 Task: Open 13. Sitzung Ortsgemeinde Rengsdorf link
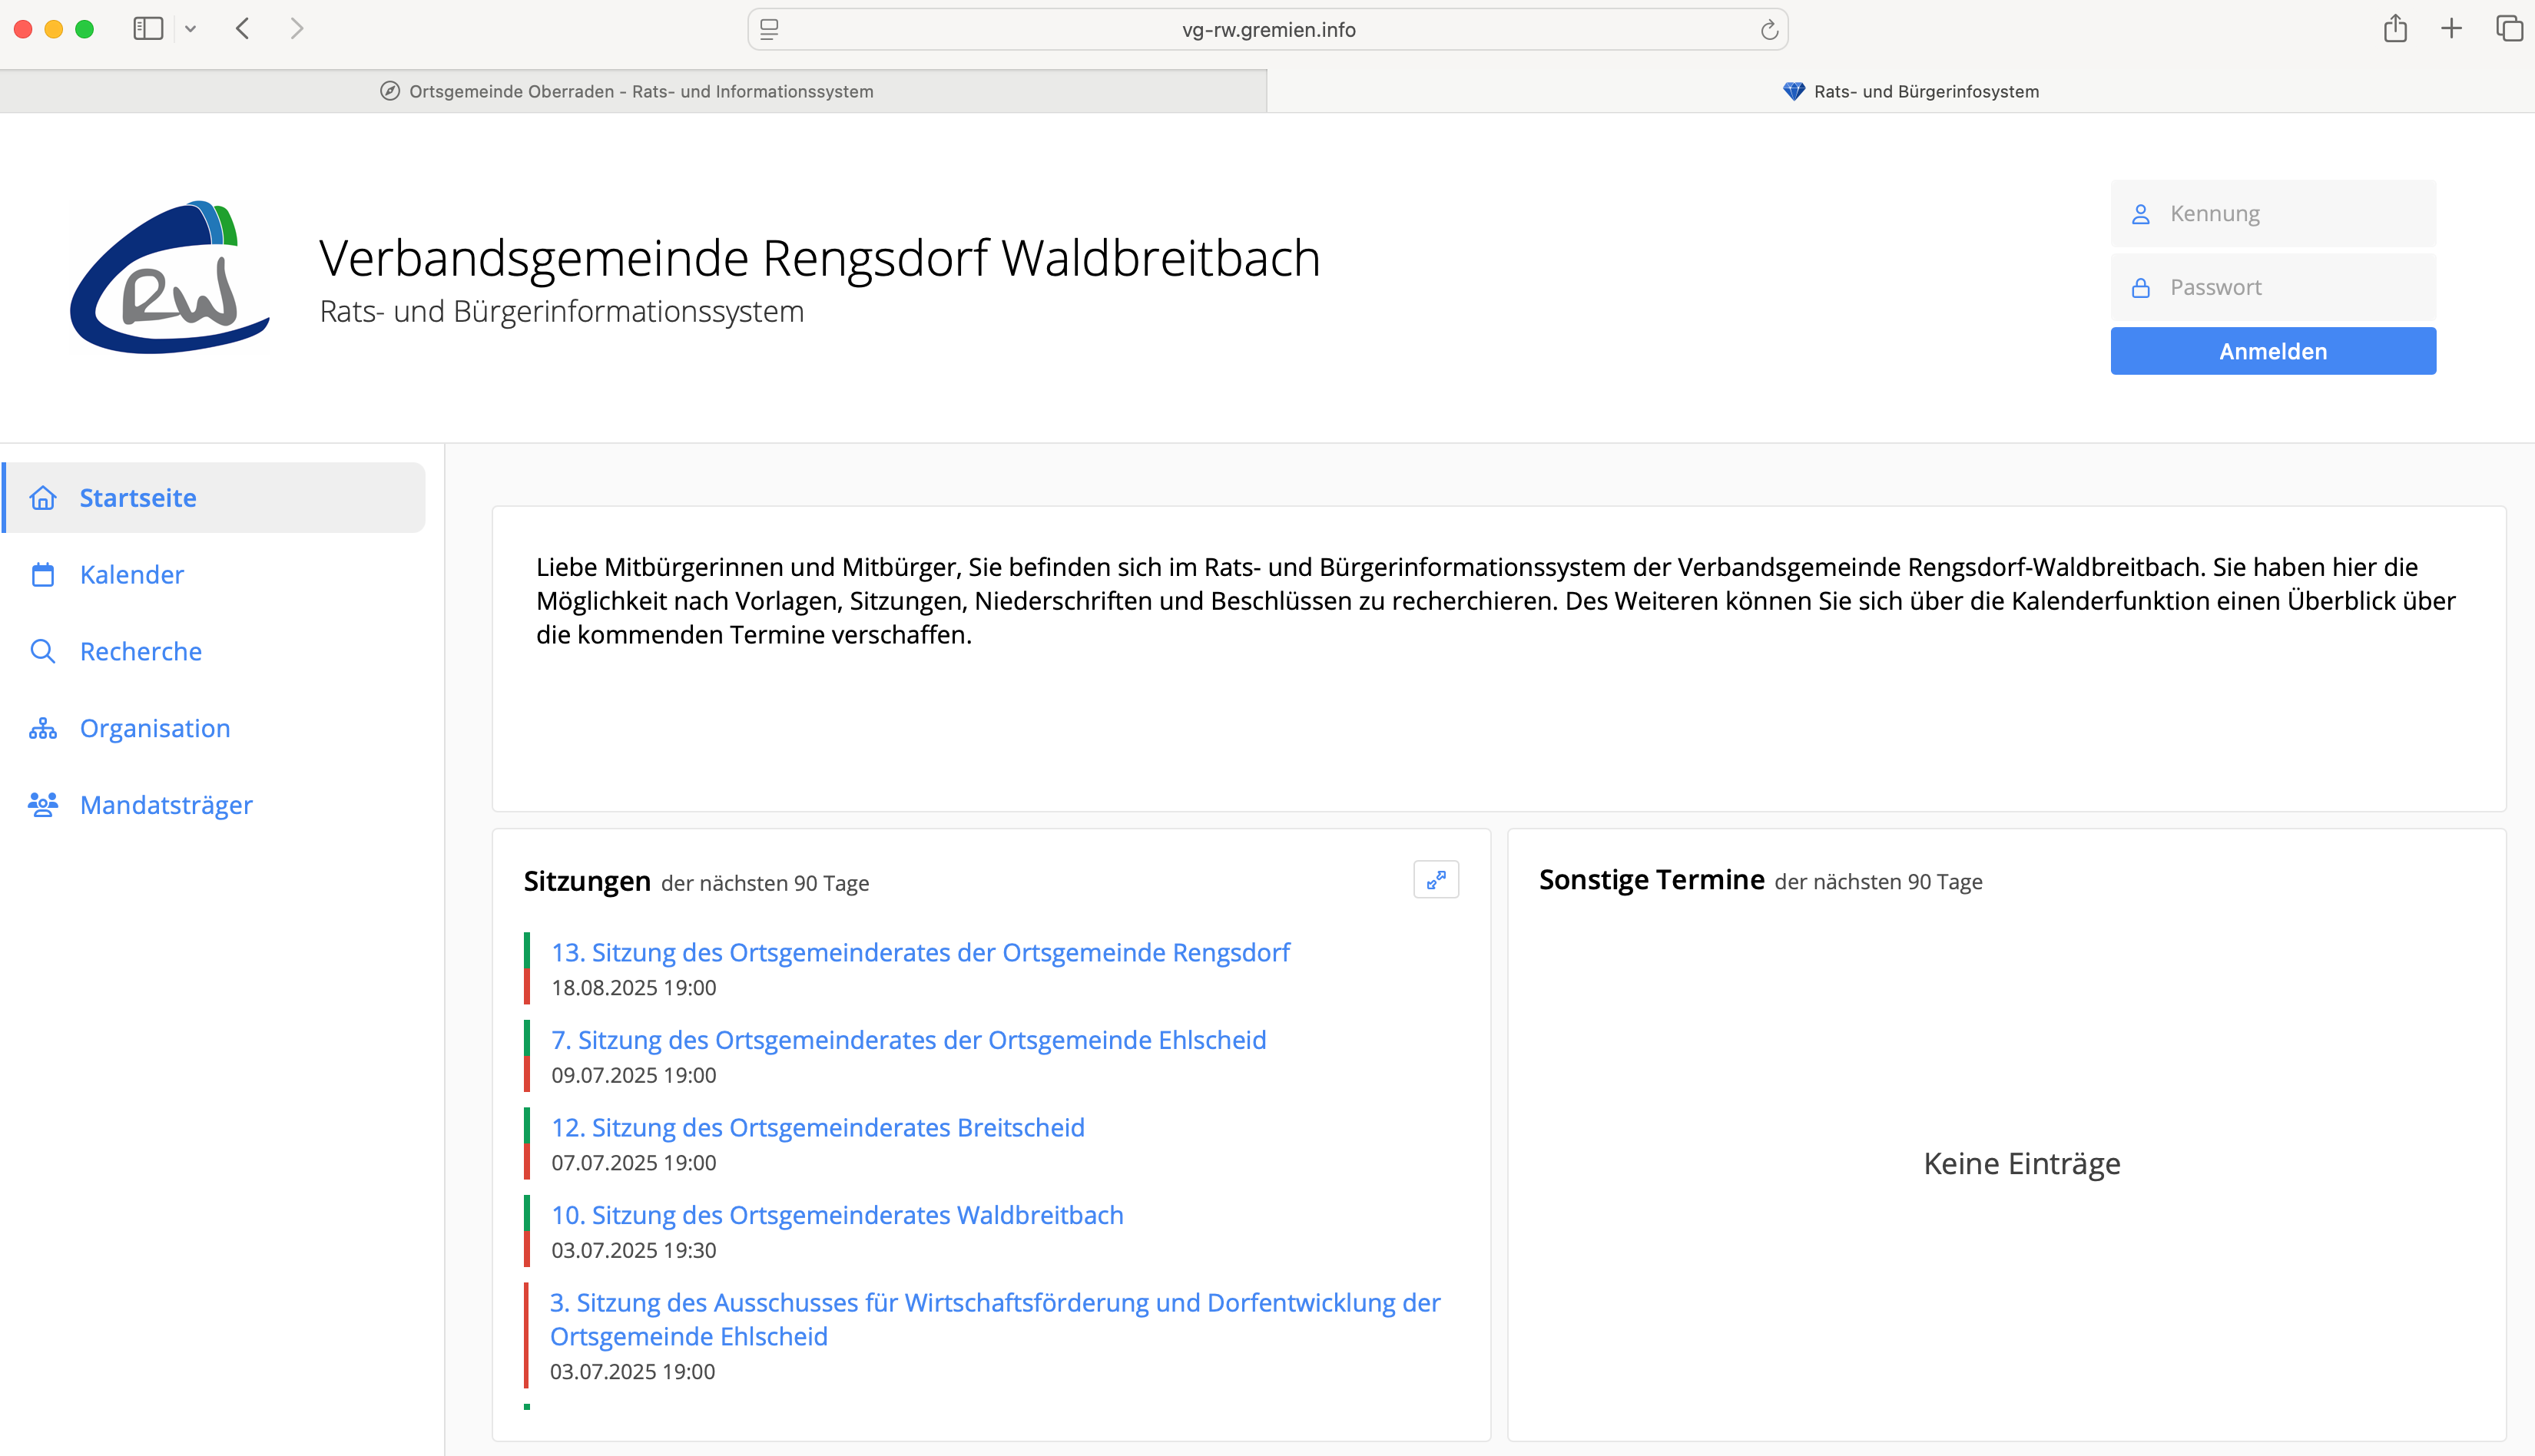click(920, 952)
